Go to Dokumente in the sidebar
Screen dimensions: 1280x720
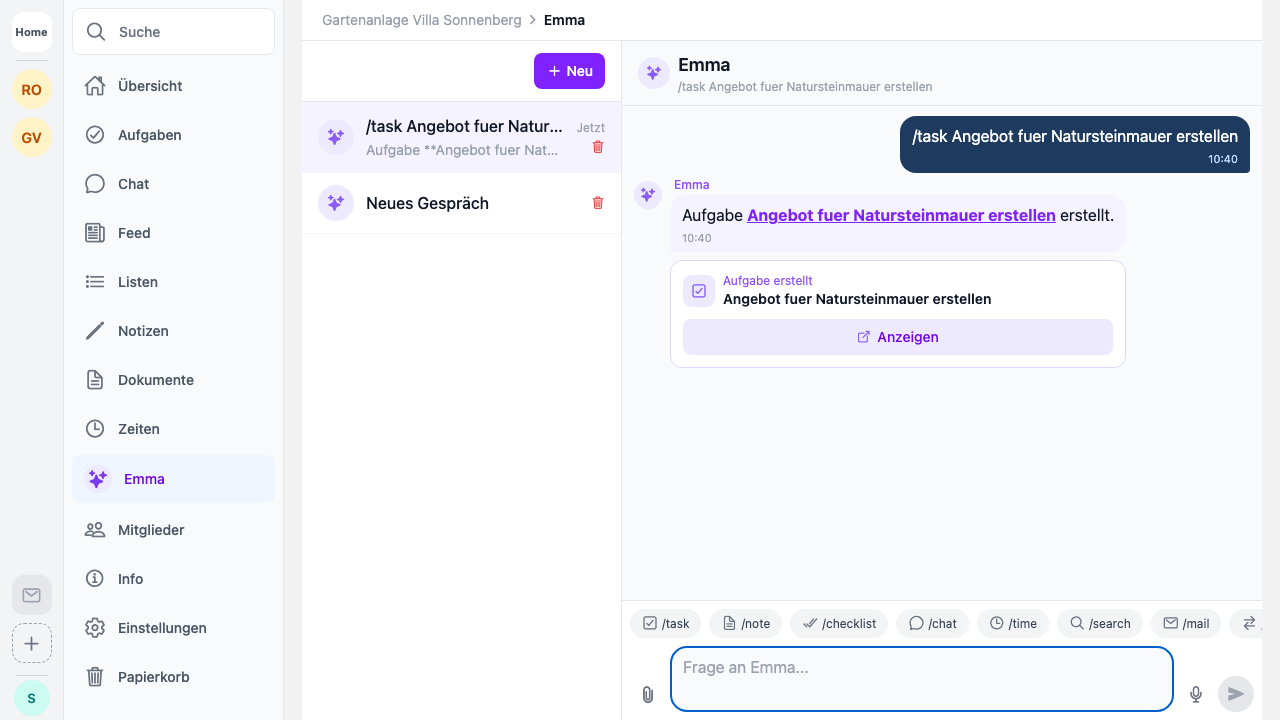155,380
